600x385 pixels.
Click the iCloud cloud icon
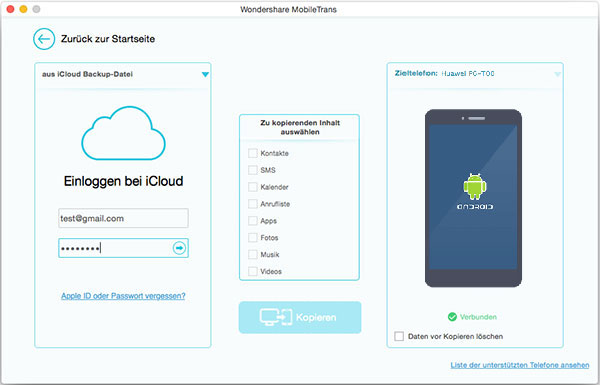[x=123, y=133]
